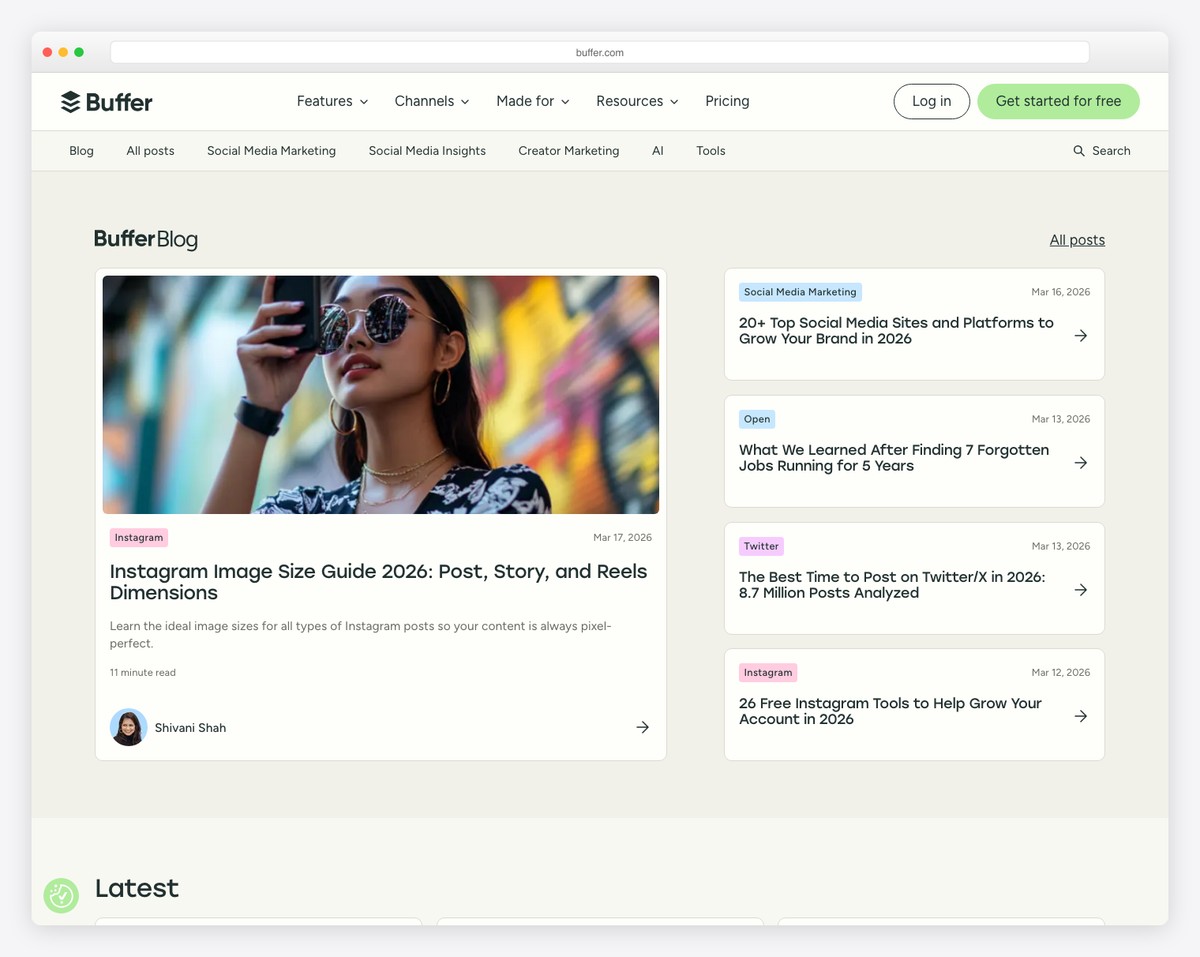The image size is (1200, 957).
Task: Click the arrow on the Twitter/X best time article
Action: [x=1080, y=590]
